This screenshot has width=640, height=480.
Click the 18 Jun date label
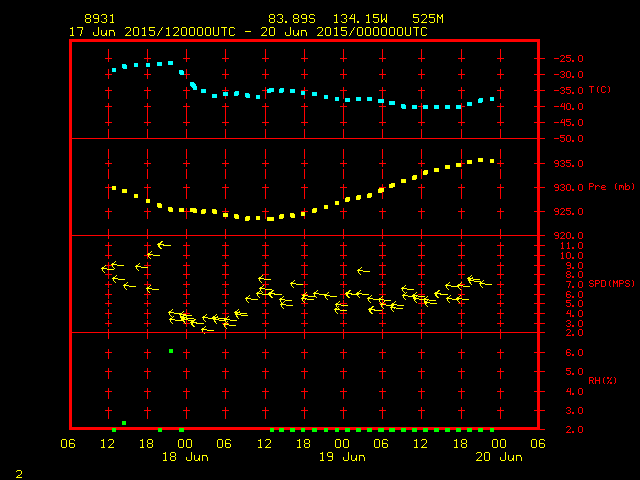tap(181, 456)
